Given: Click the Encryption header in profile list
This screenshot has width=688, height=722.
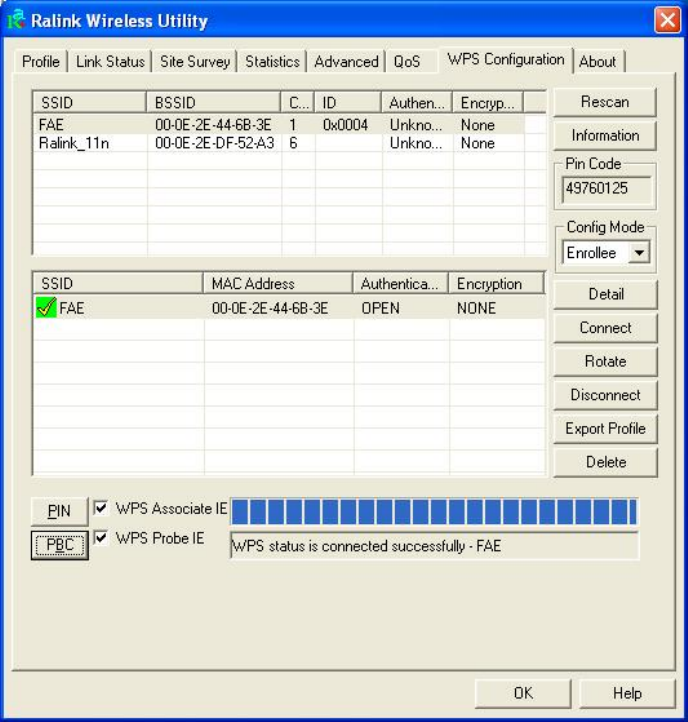Looking at the screenshot, I should [x=496, y=283].
